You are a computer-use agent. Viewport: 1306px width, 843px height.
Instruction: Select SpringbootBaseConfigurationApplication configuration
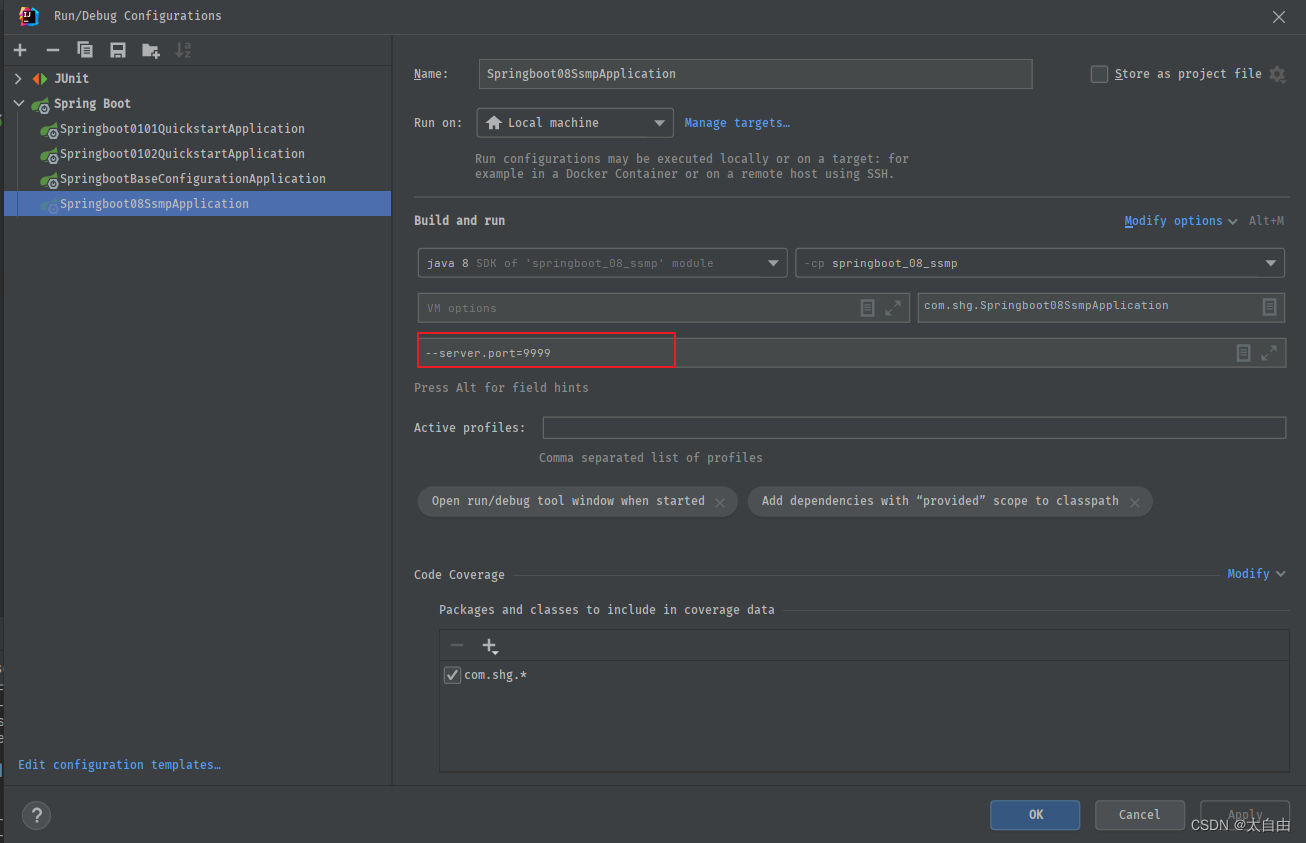[193, 179]
